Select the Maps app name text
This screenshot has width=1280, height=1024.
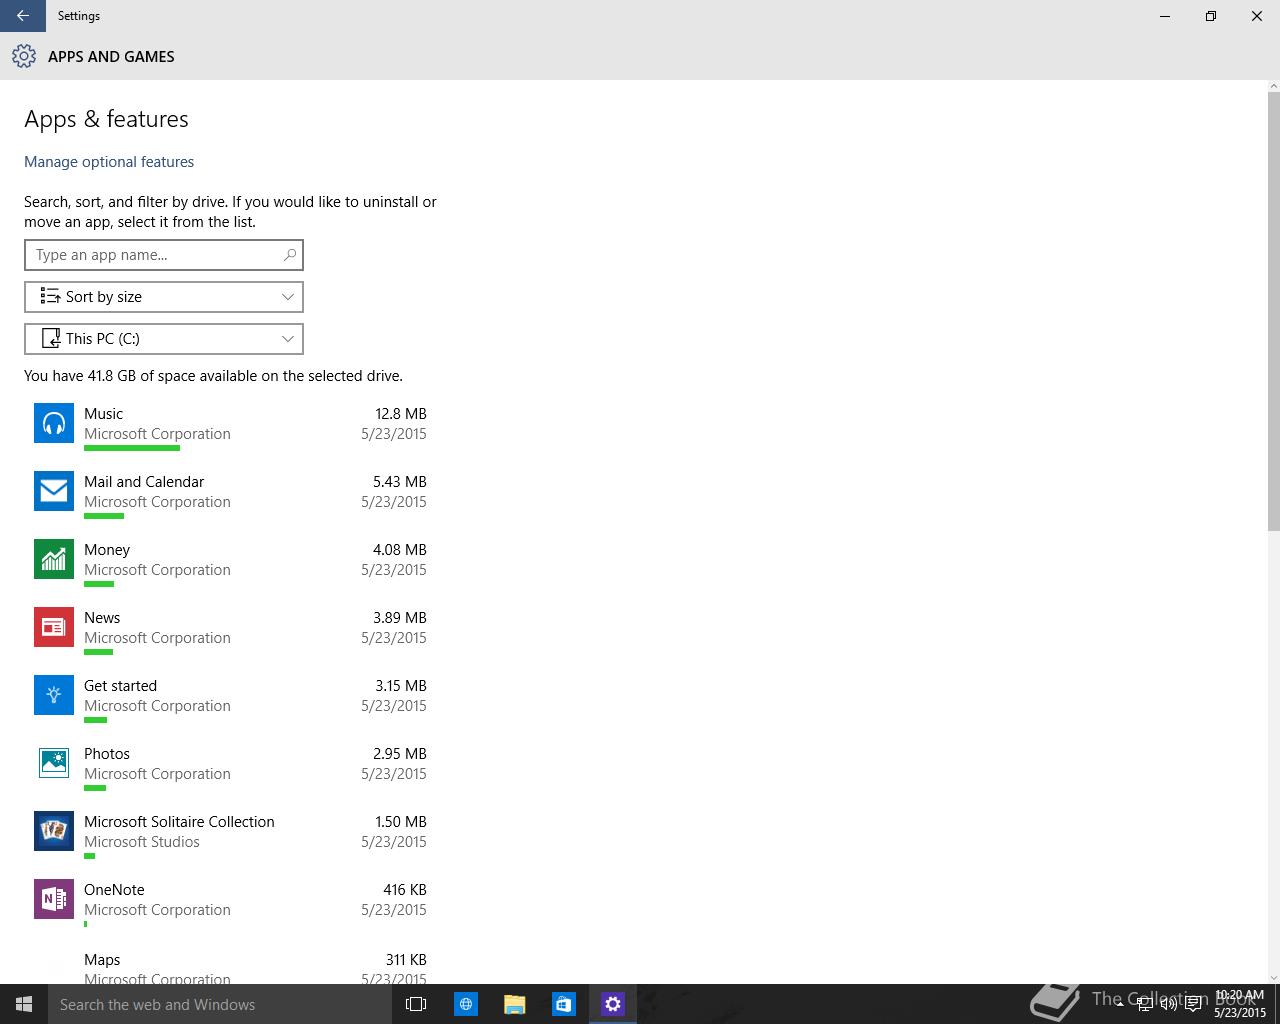pyautogui.click(x=102, y=960)
